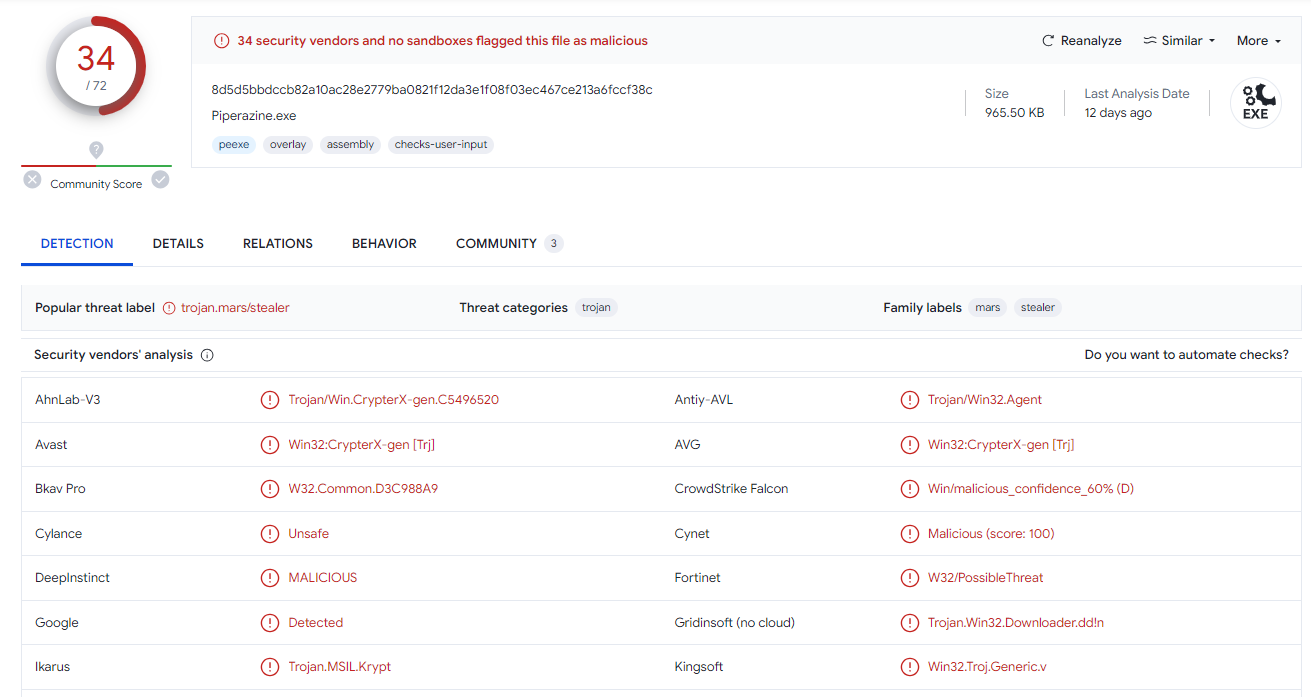
Task: Click the Reanalyze refresh icon
Action: coord(1048,41)
